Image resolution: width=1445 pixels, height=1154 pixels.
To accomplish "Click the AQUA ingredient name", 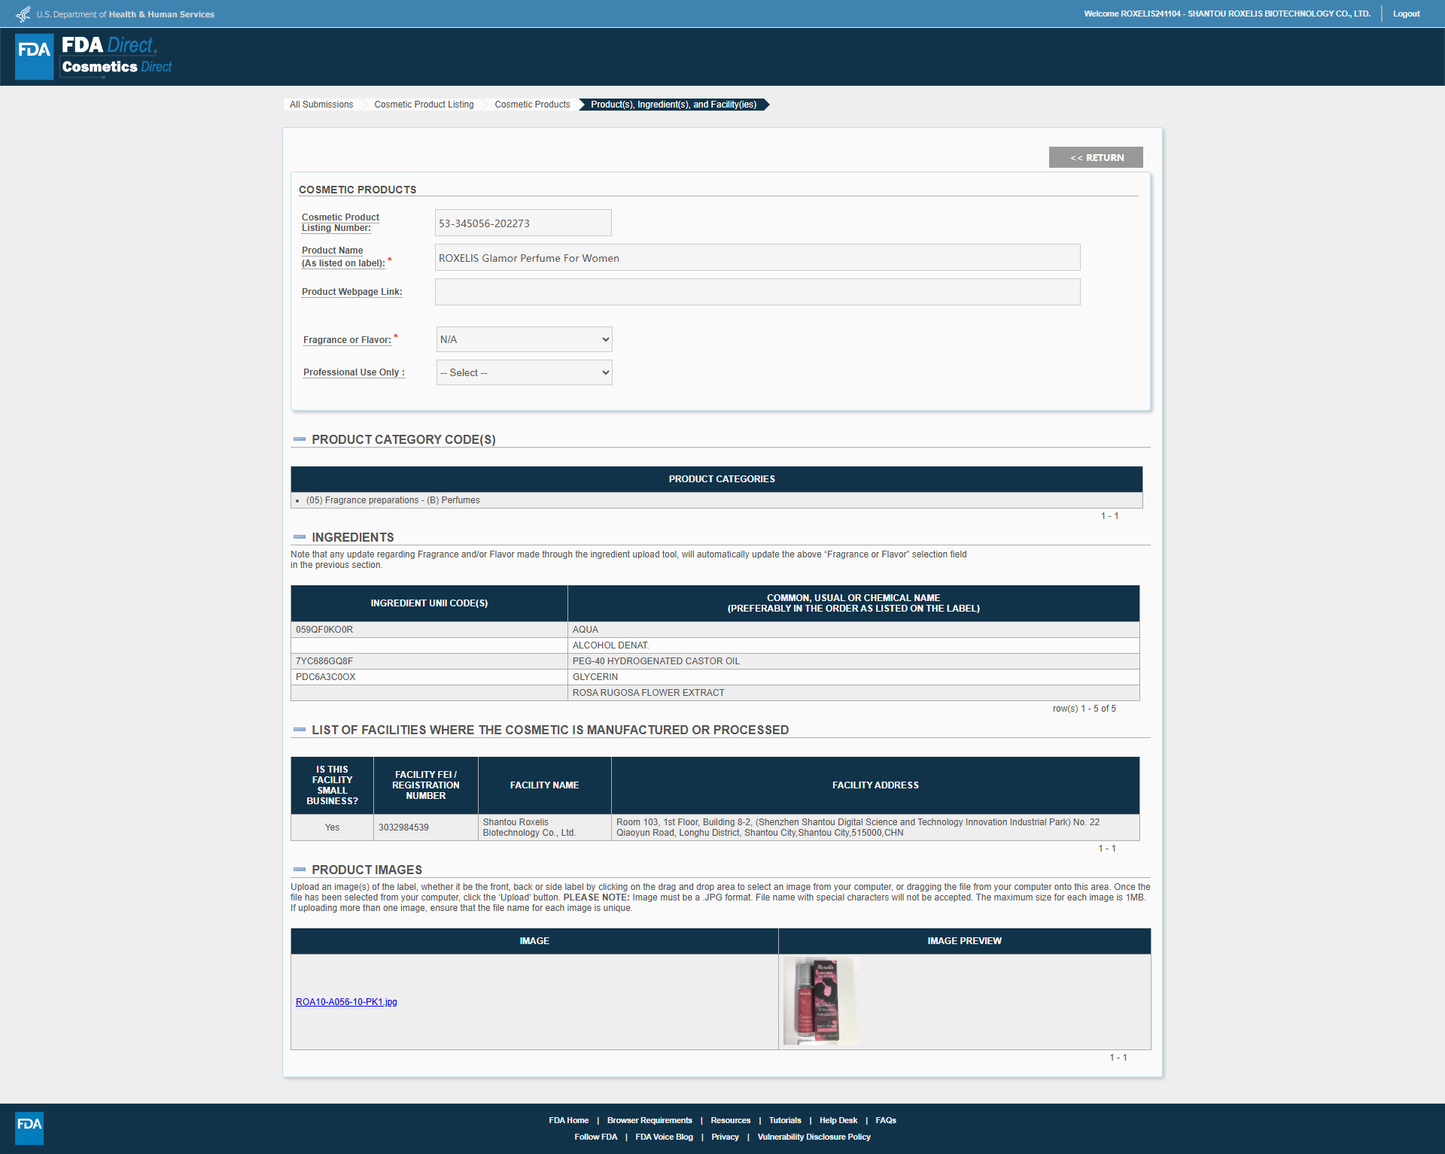I will click(x=585, y=630).
